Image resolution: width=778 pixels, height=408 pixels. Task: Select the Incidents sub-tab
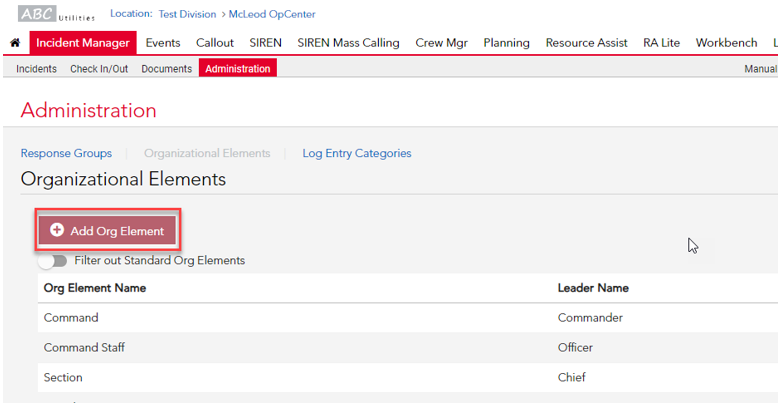(x=36, y=68)
